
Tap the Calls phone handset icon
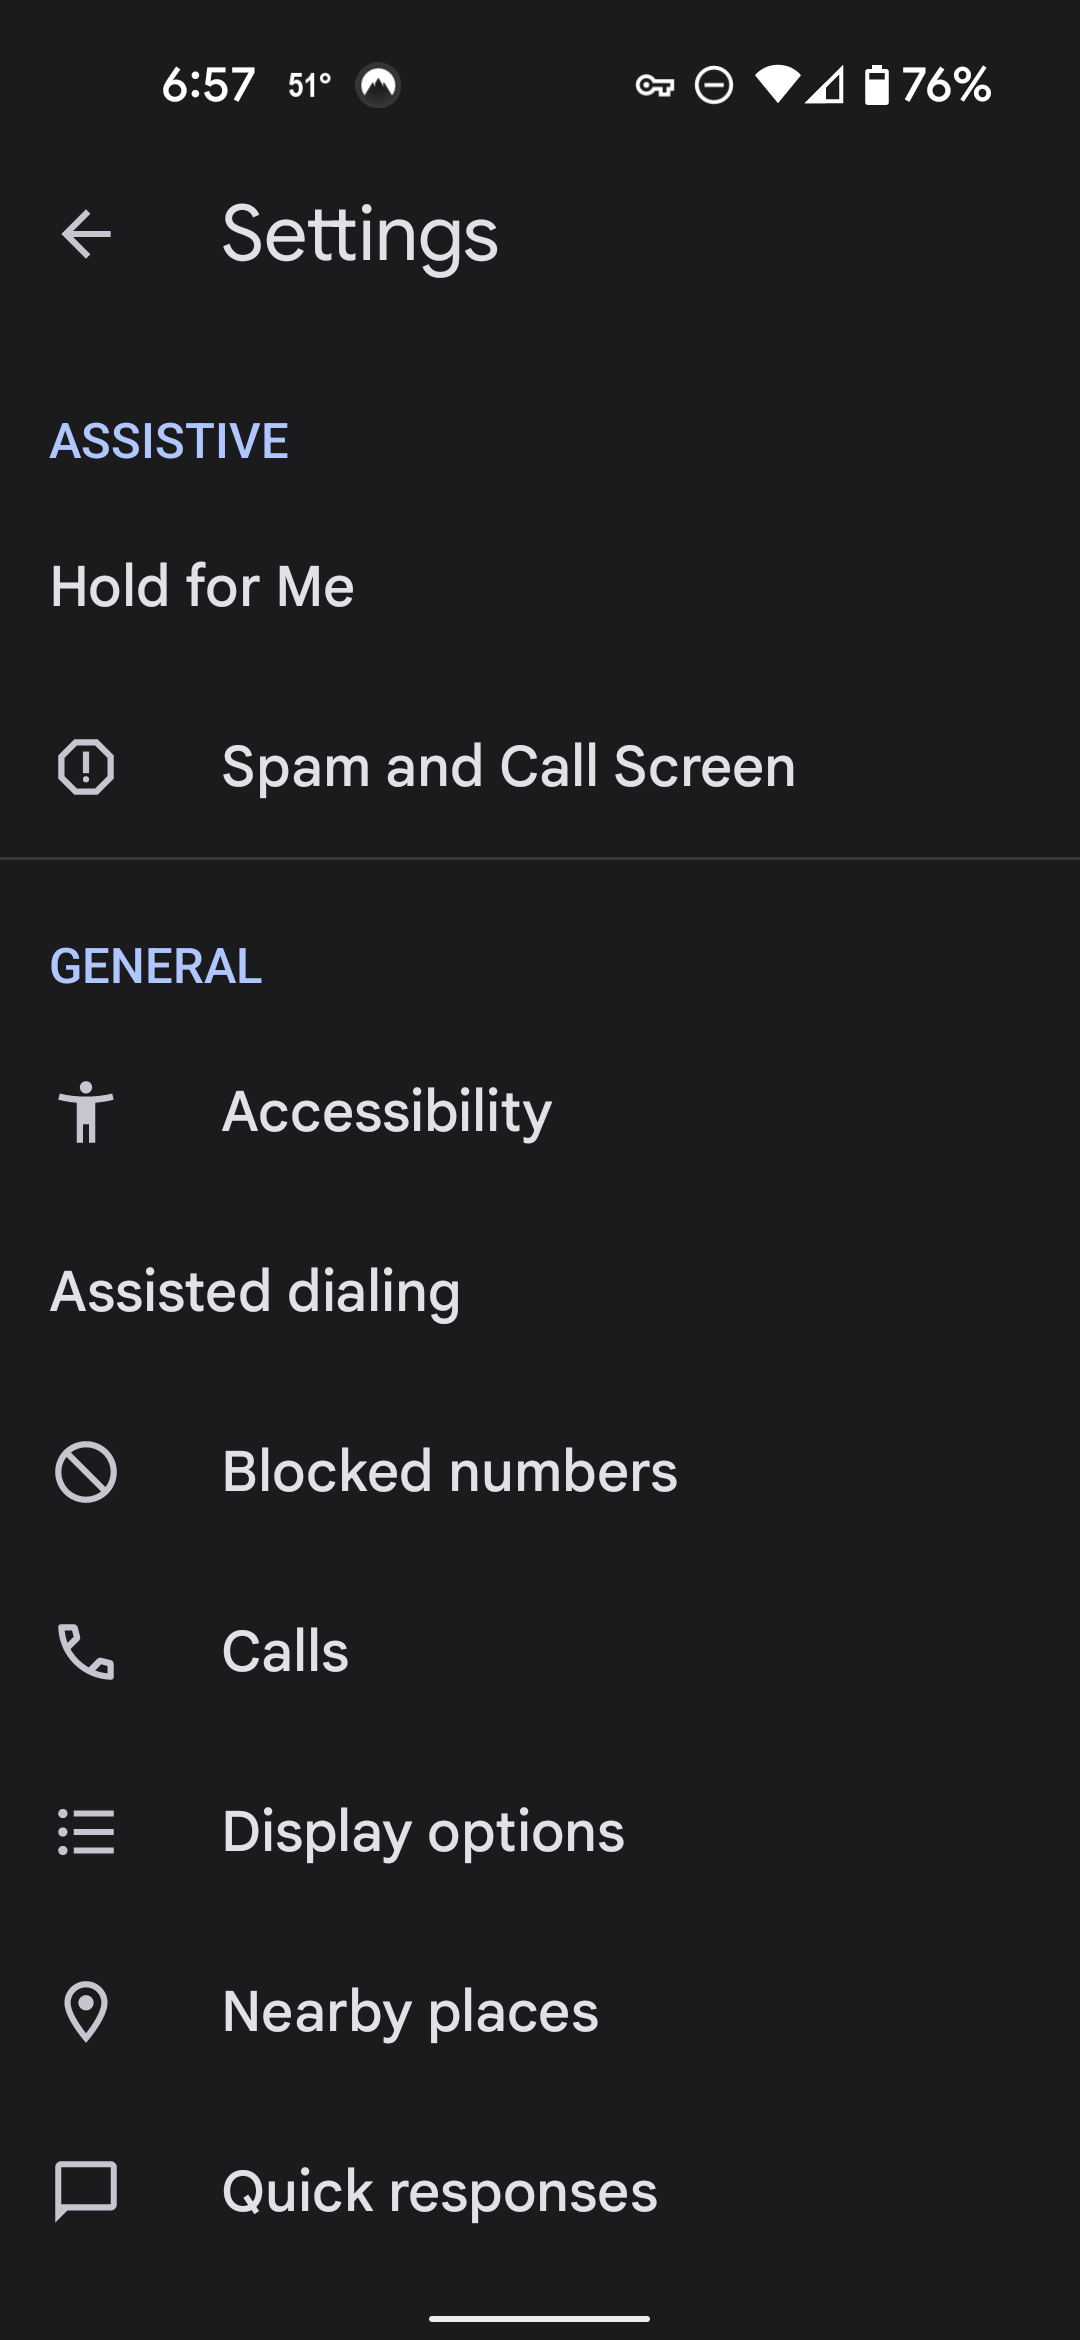[x=86, y=1652]
